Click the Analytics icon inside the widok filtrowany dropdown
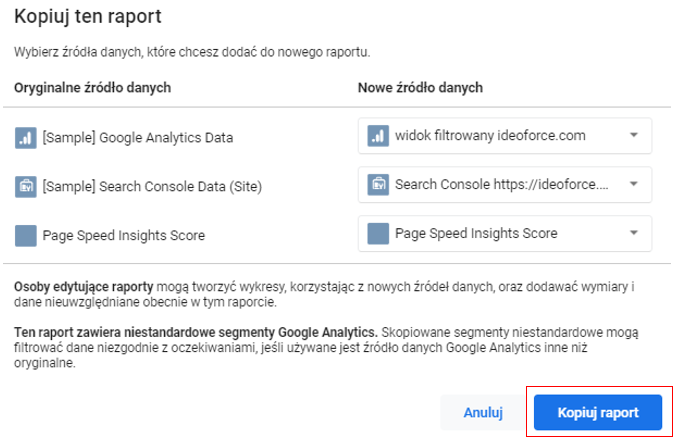Viewport: 682px width, 442px height. point(377,135)
